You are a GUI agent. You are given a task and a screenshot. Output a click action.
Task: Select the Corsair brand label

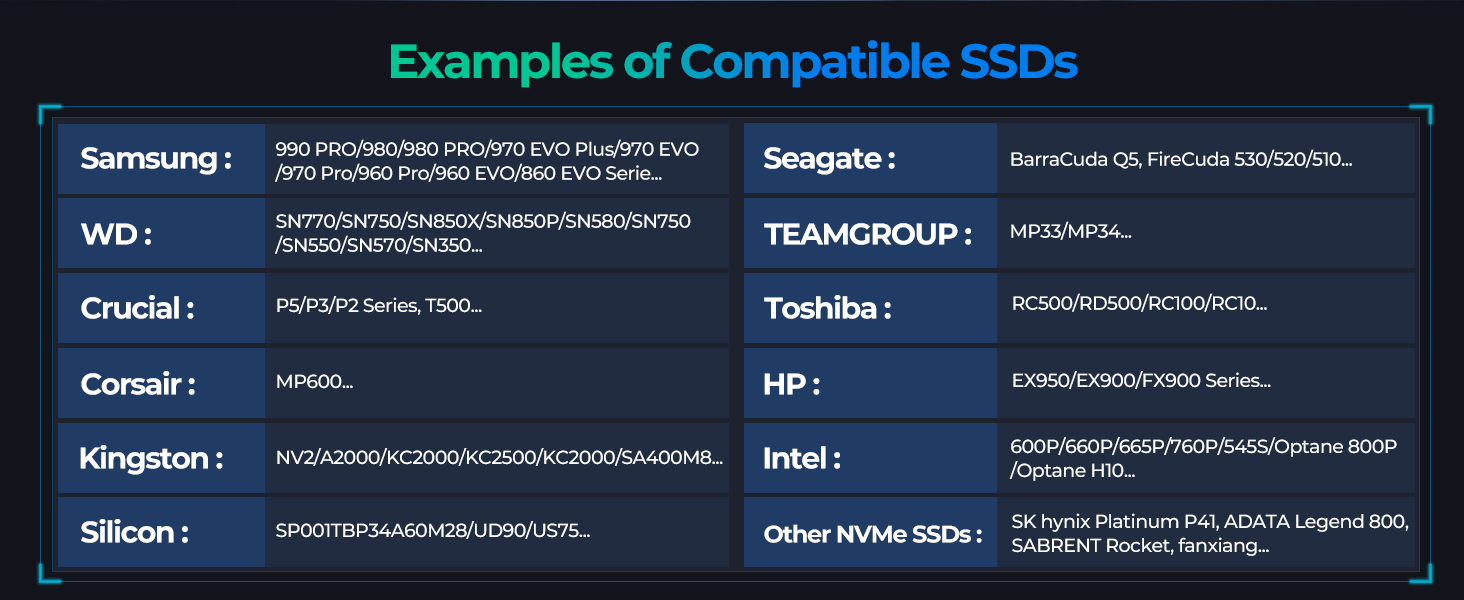(x=138, y=383)
